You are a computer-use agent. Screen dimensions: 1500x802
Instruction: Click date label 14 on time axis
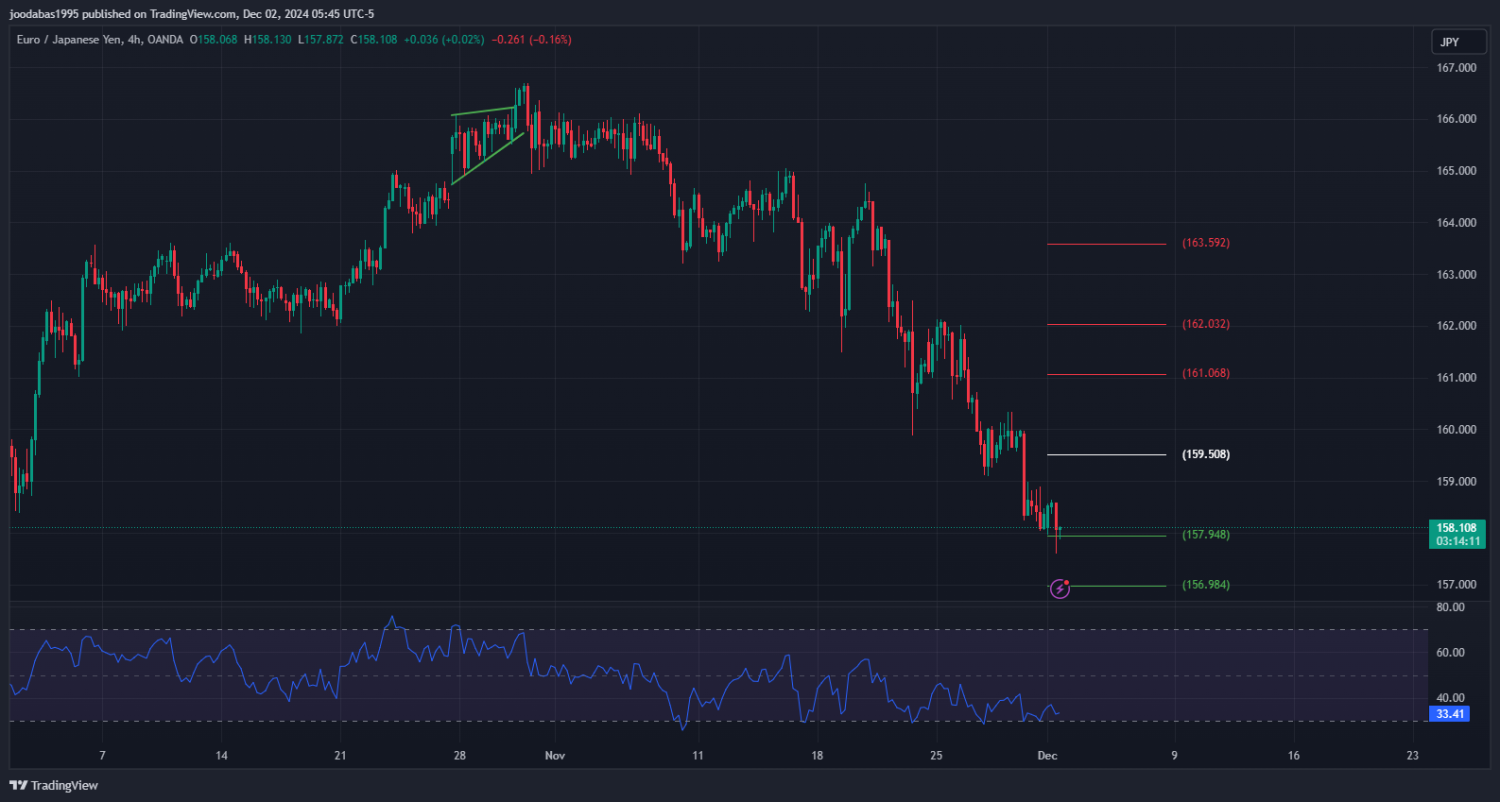point(221,756)
